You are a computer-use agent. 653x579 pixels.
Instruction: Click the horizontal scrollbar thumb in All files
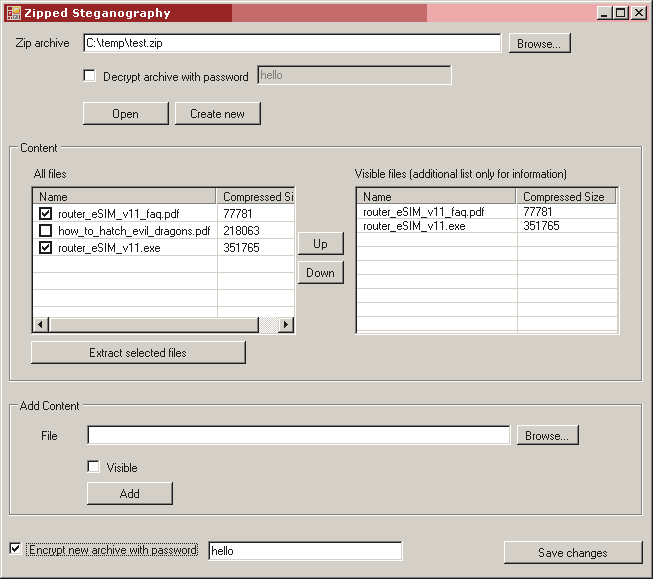coord(154,324)
